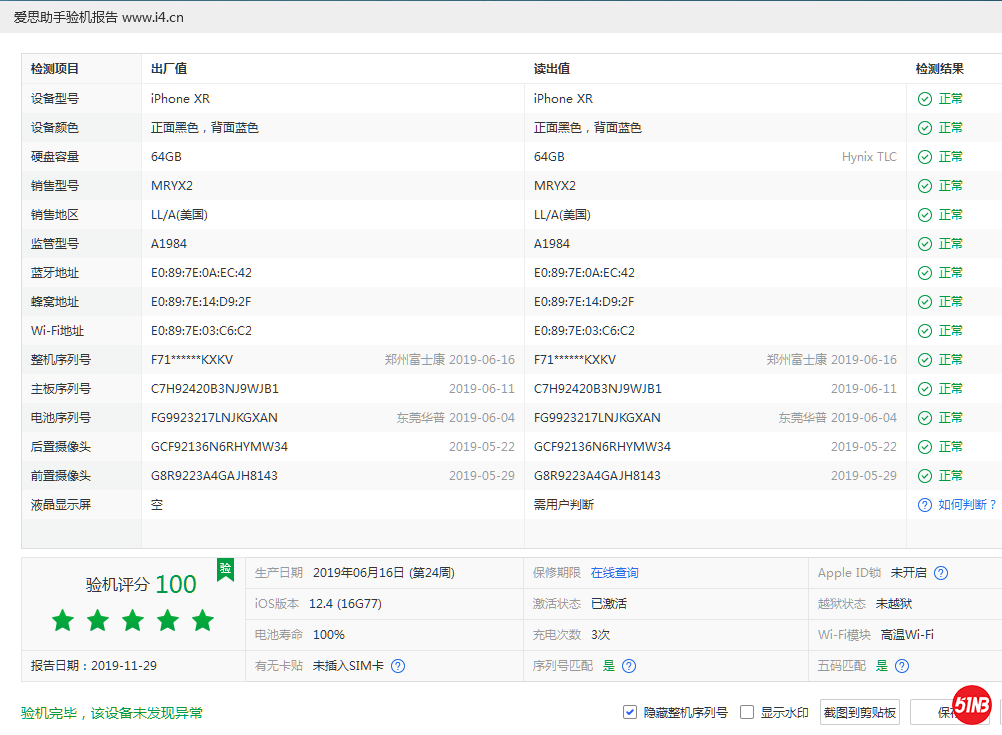
Task: Open the question mark tooltip beside 有无卡贴
Action: [x=397, y=665]
